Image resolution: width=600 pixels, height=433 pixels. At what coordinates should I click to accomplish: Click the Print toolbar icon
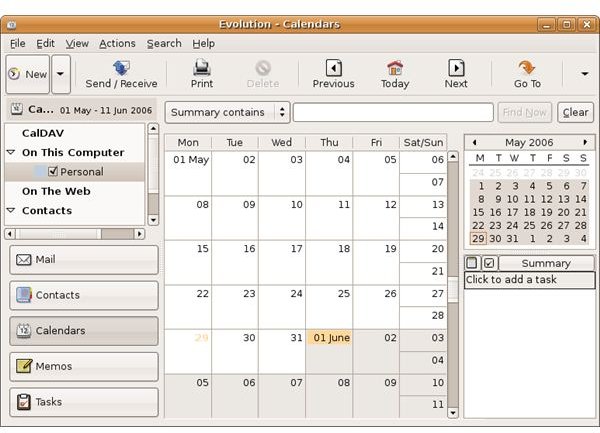tap(202, 74)
